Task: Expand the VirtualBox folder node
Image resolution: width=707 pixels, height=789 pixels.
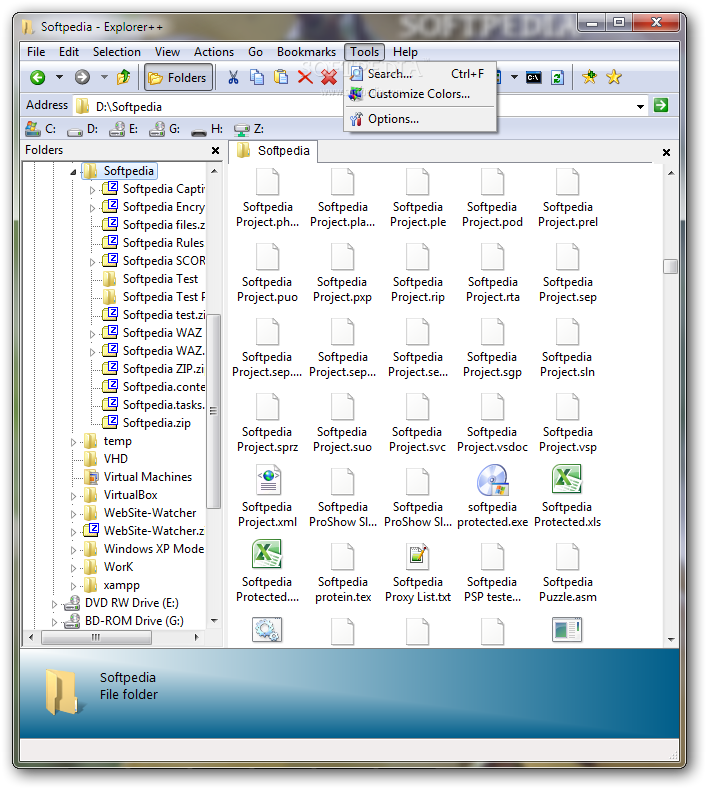Action: click(x=73, y=496)
